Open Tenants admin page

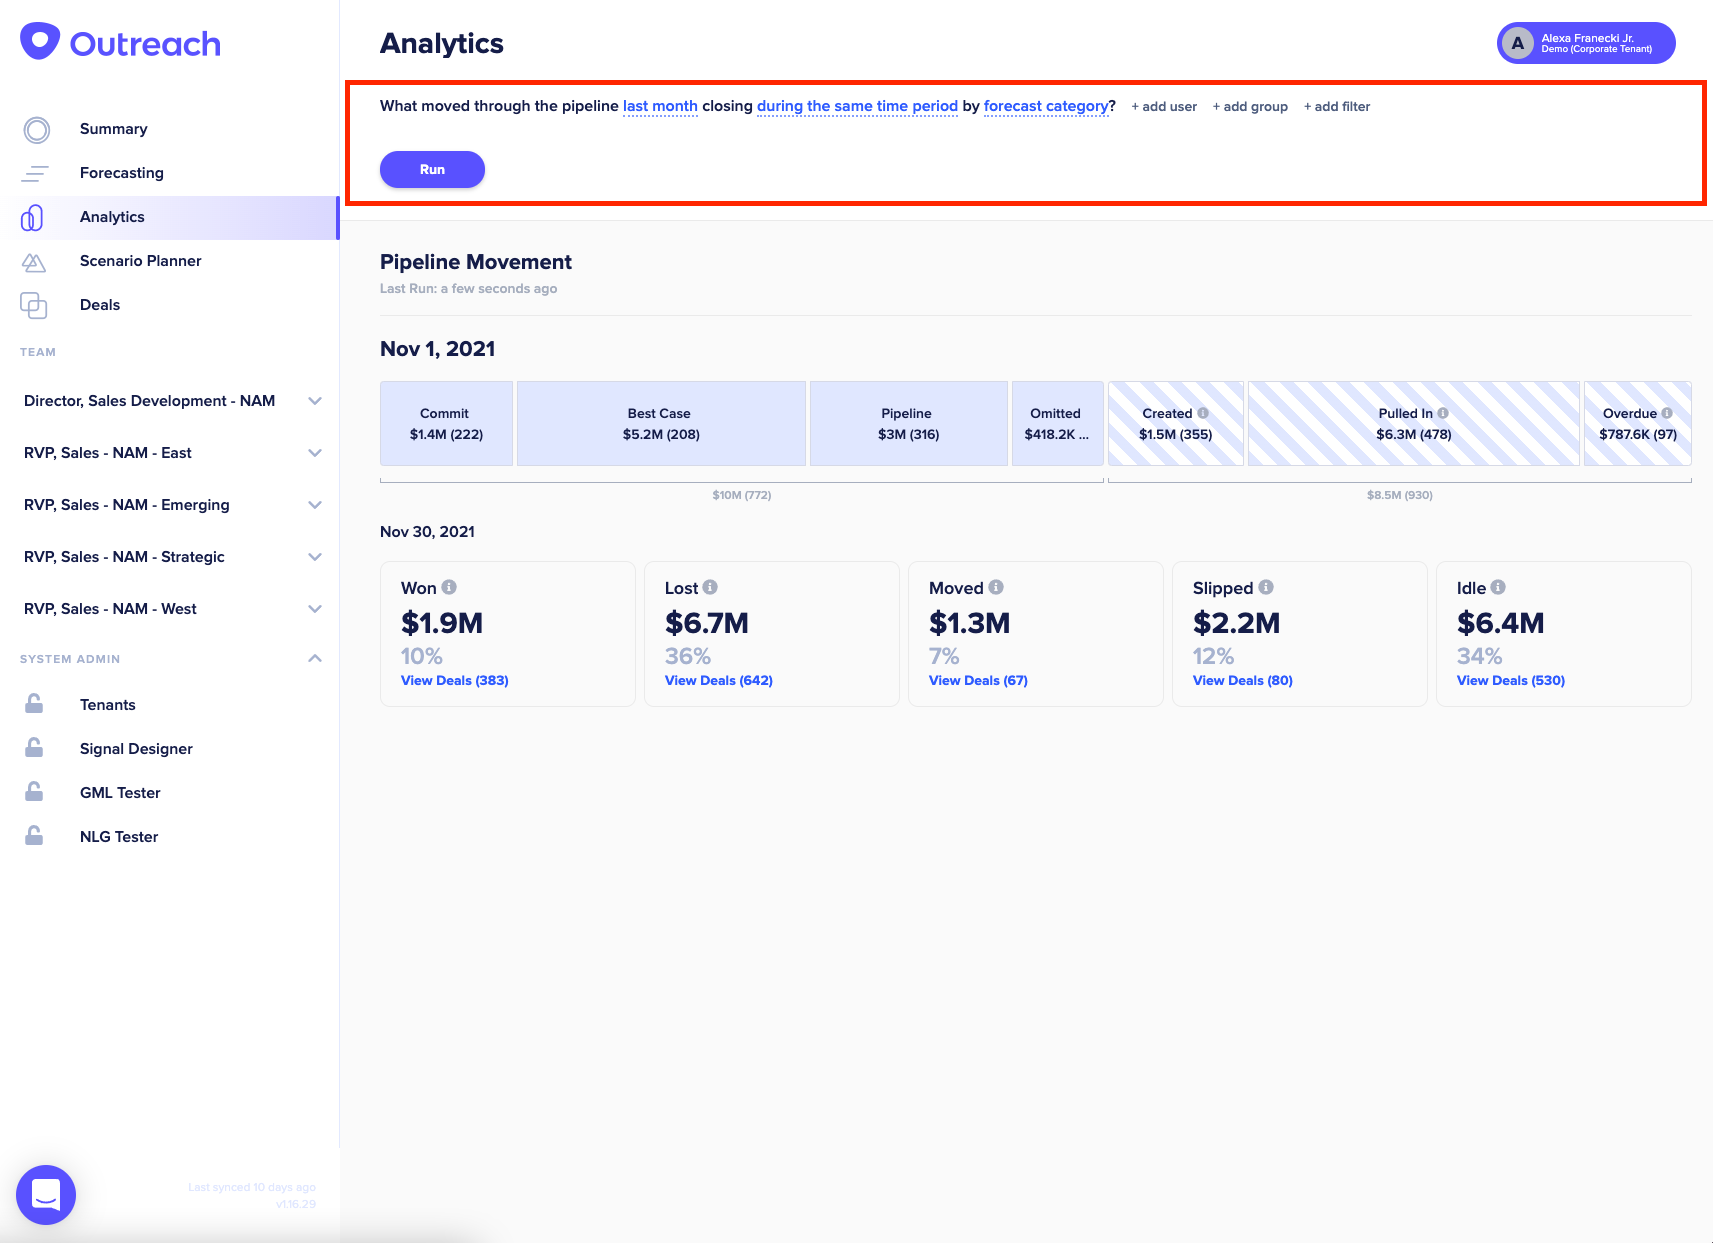pyautogui.click(x=108, y=705)
